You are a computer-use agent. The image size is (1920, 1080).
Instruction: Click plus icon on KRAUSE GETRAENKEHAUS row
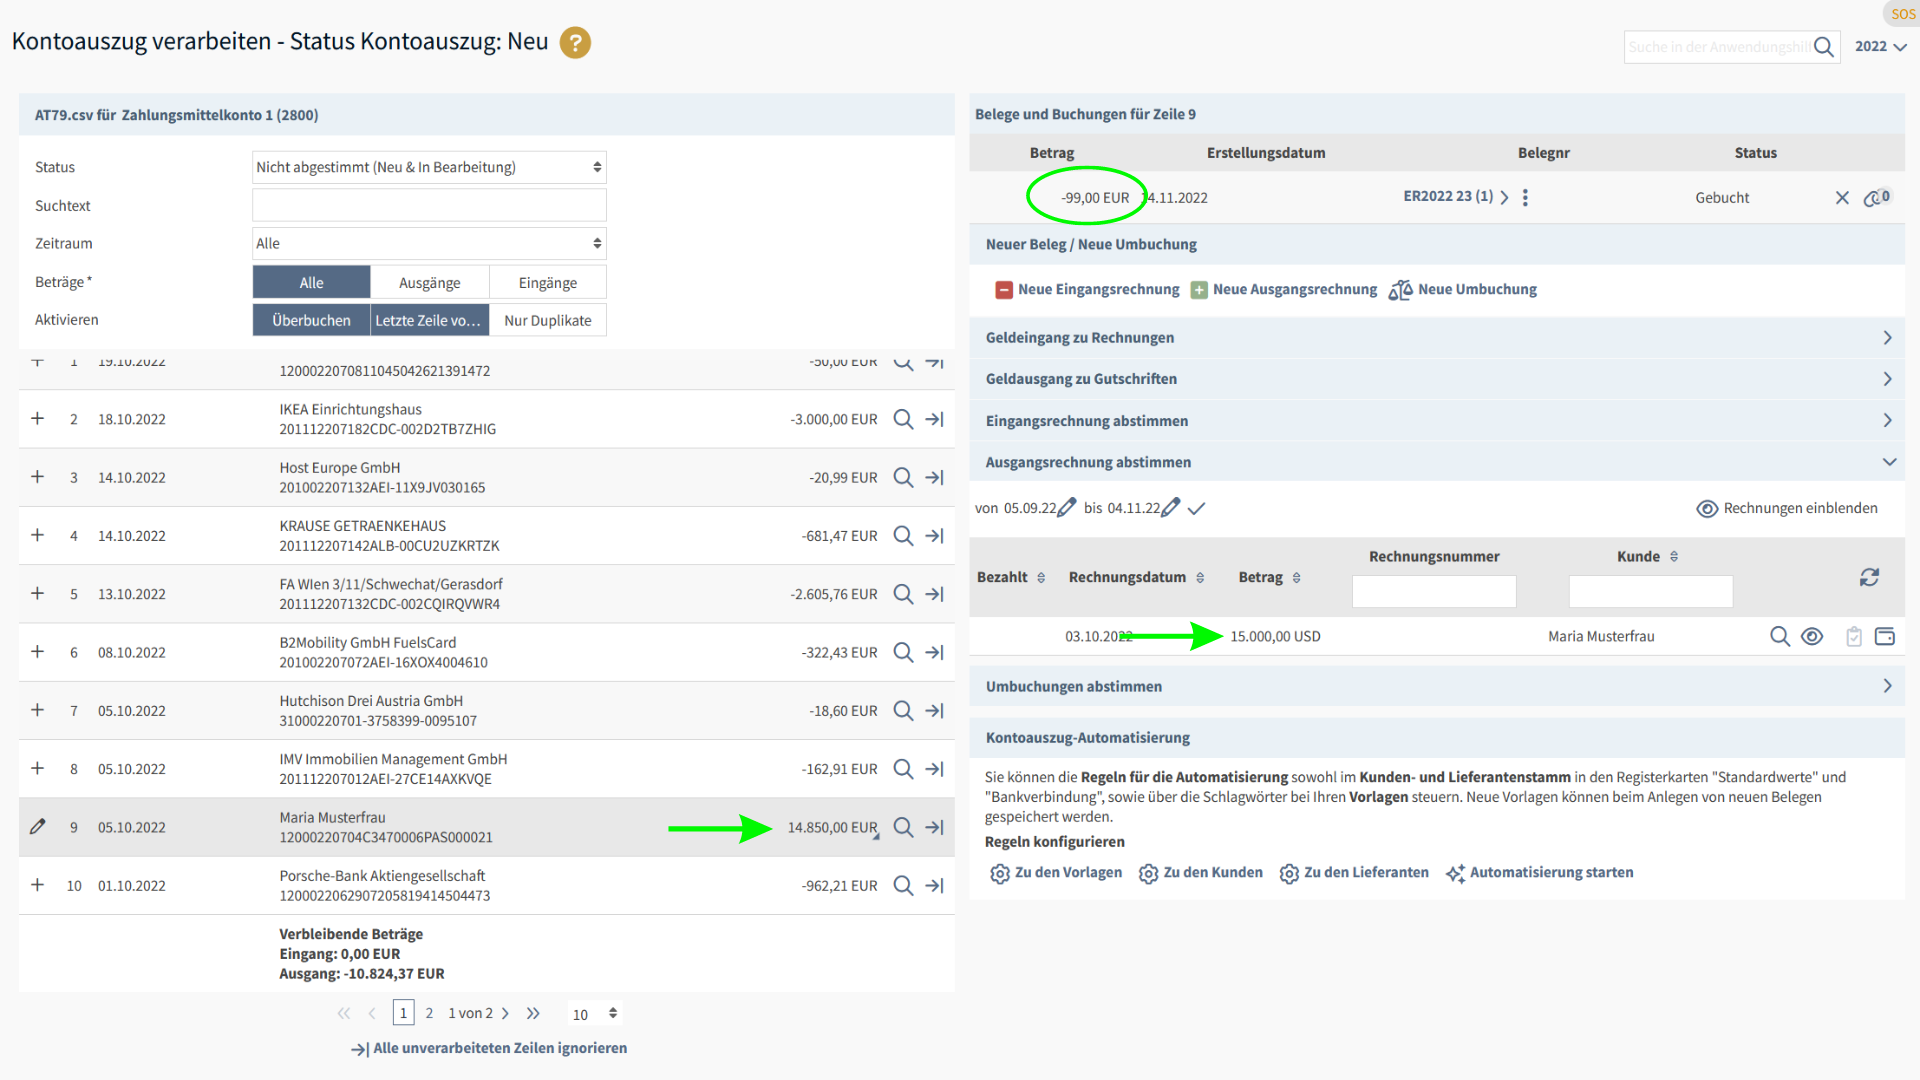click(x=38, y=535)
